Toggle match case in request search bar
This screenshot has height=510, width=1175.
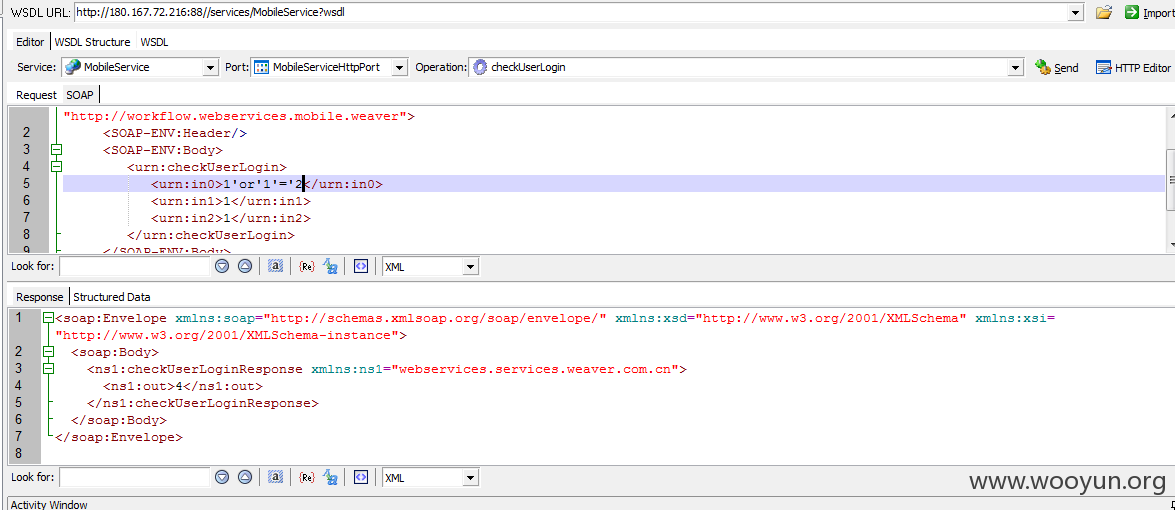pos(276,266)
